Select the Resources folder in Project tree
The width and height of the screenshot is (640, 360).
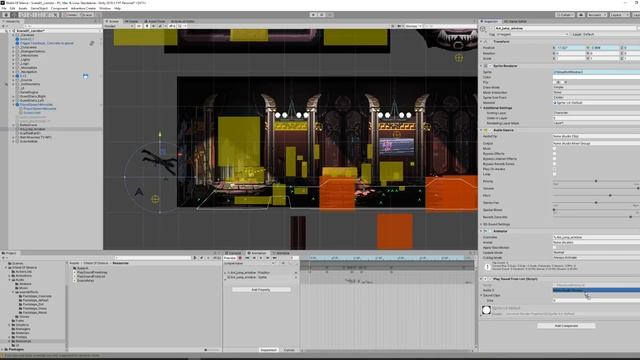(23, 341)
